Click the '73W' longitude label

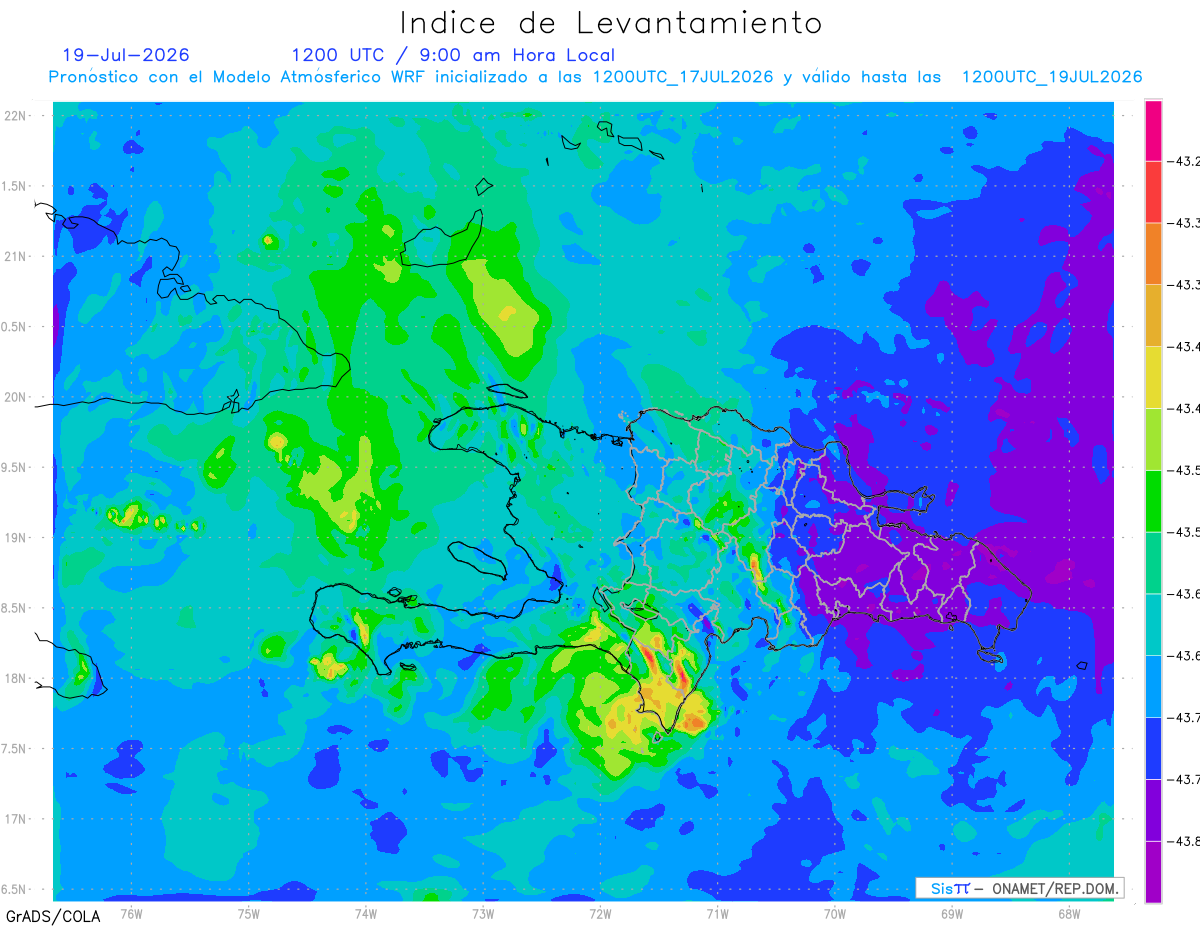click(483, 913)
